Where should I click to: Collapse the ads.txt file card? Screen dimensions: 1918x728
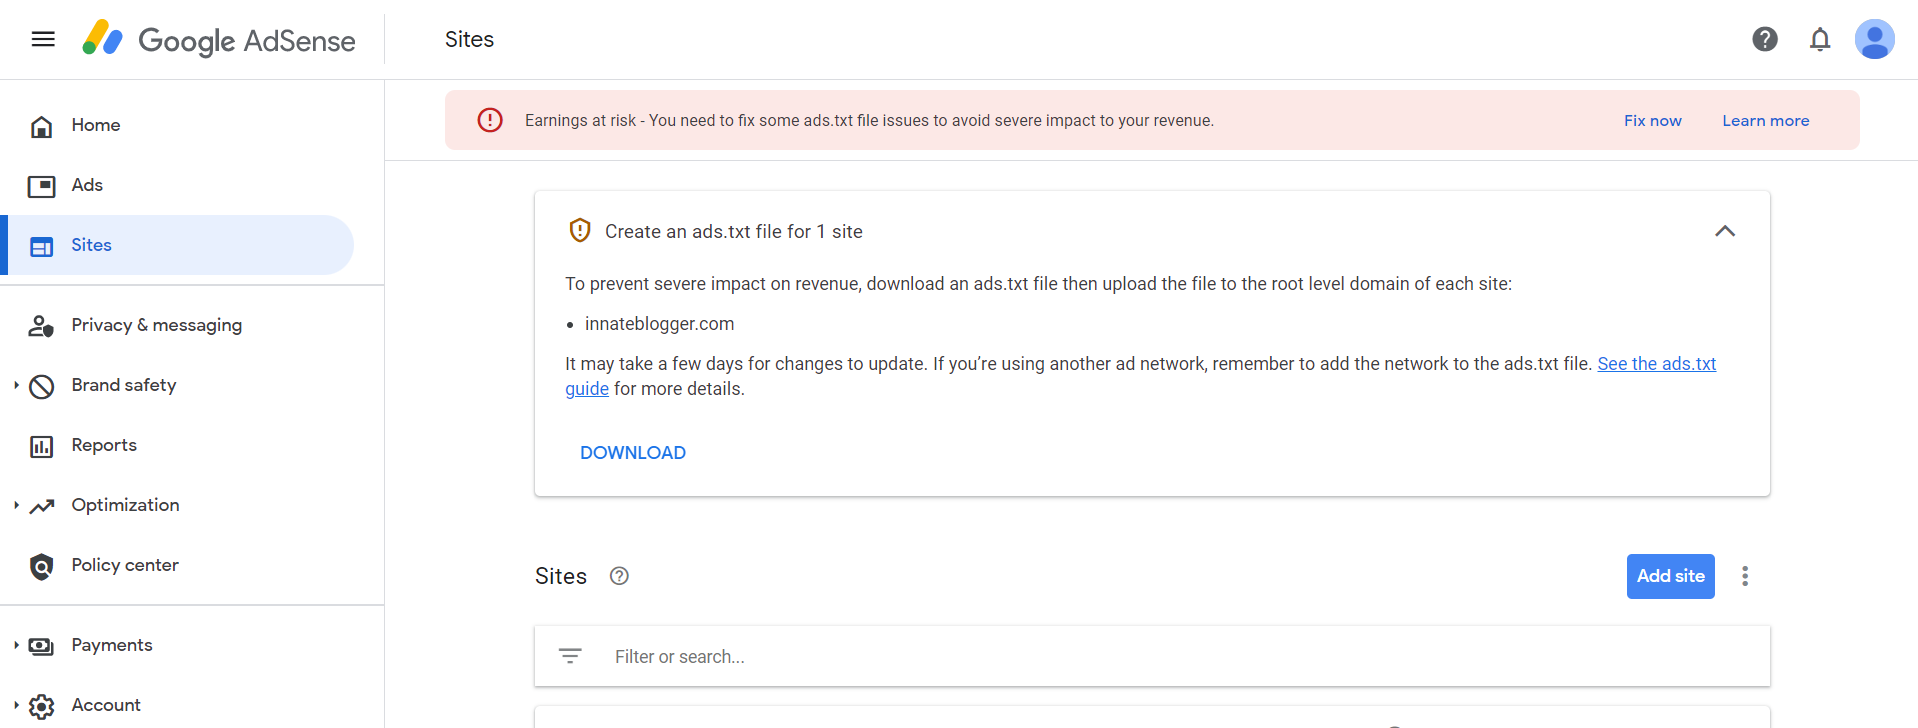[1724, 231]
